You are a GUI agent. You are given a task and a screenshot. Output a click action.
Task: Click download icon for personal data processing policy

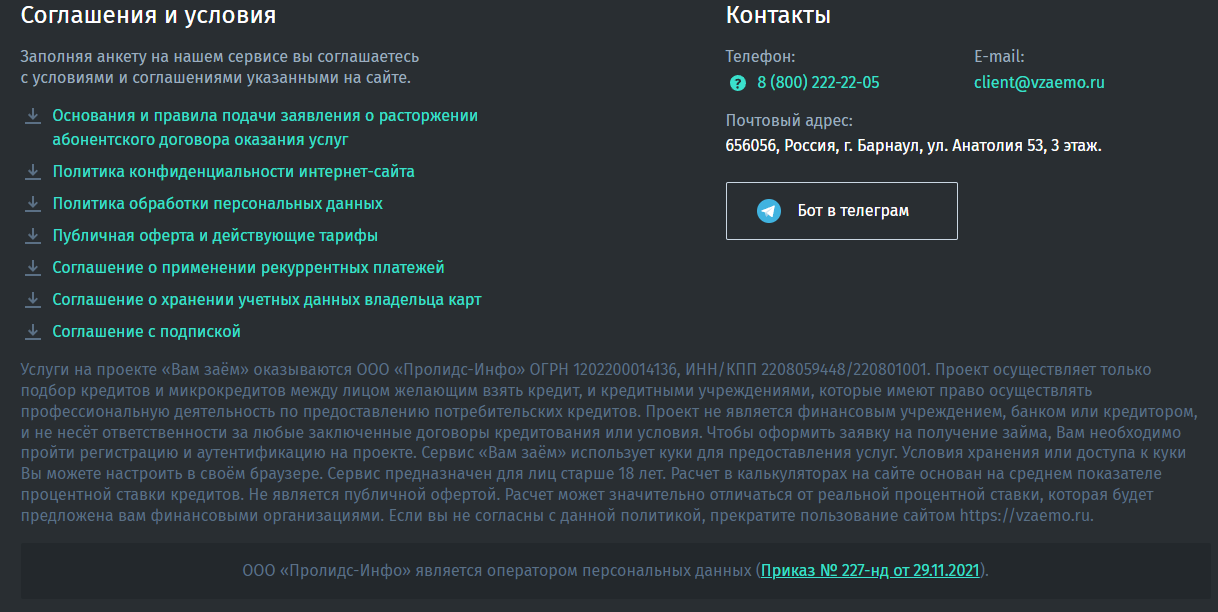tap(33, 204)
